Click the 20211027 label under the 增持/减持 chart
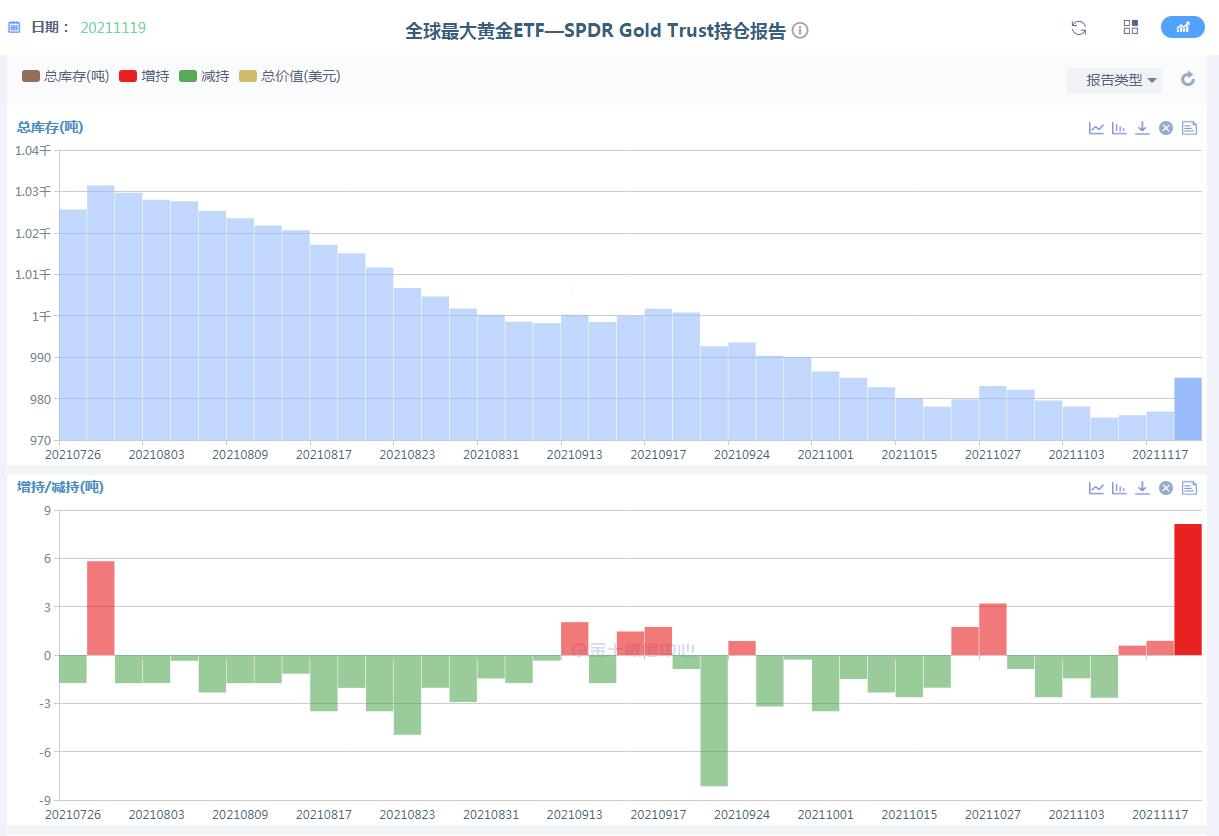The width and height of the screenshot is (1219, 836). point(992,815)
